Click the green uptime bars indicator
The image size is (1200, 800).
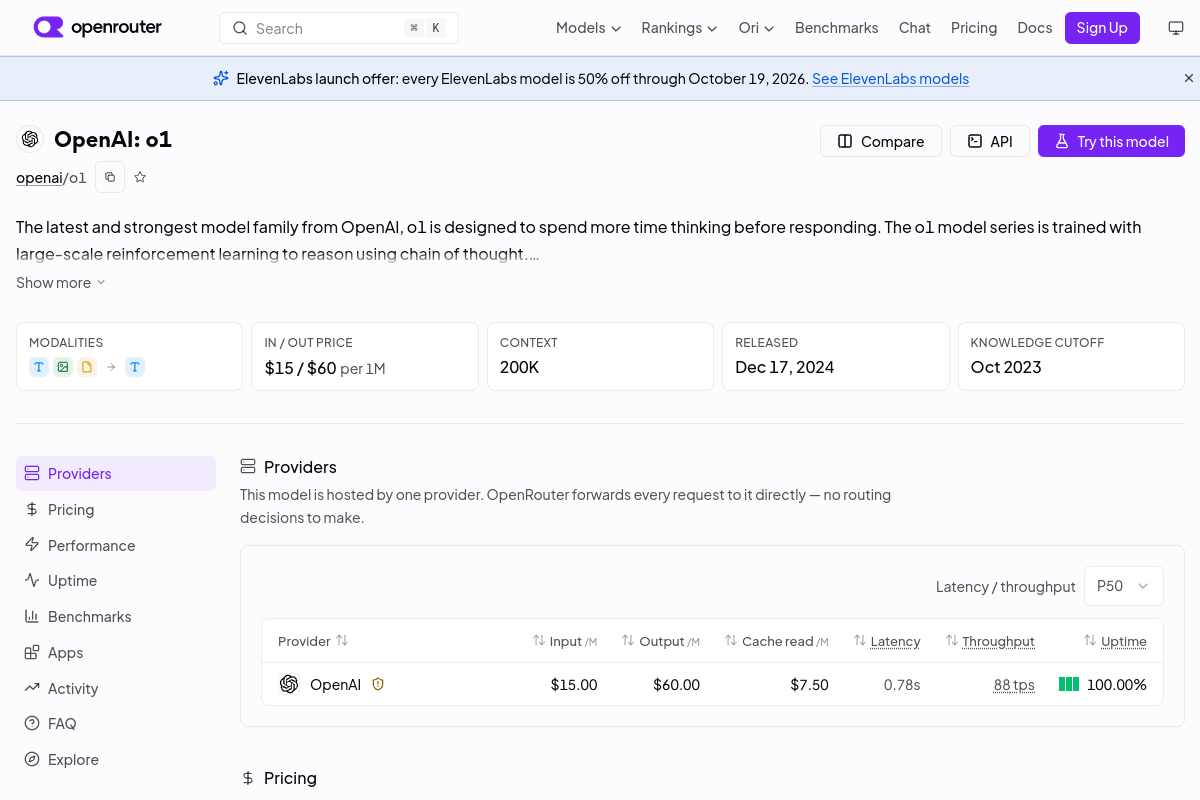point(1069,684)
